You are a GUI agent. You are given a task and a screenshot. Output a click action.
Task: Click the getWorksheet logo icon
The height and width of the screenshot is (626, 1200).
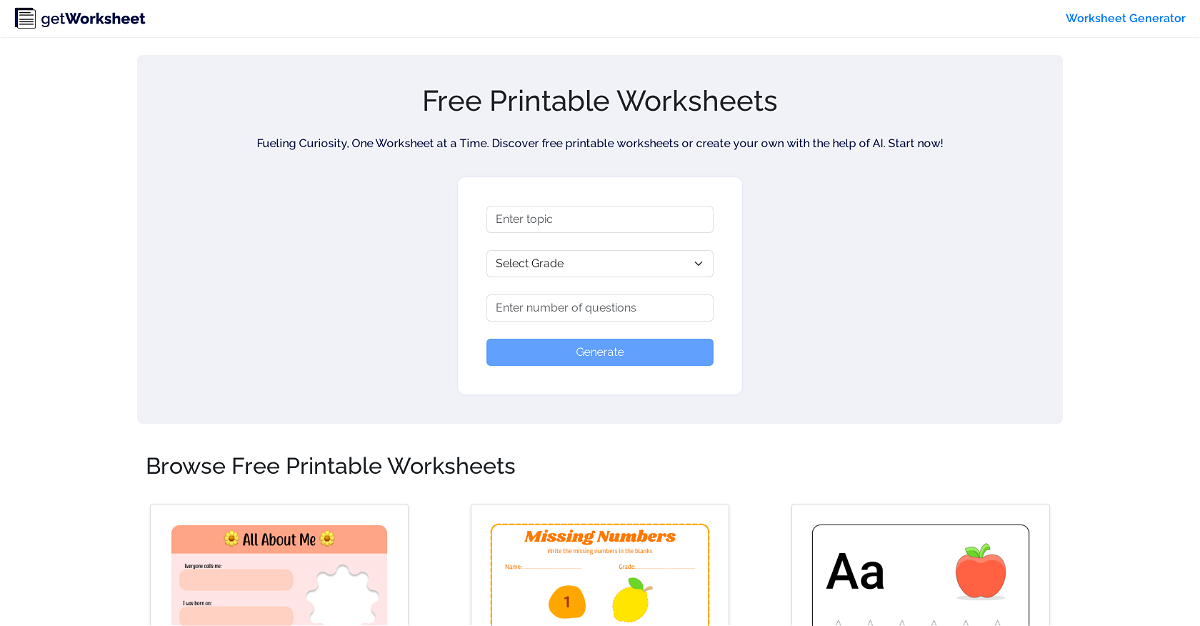click(25, 18)
